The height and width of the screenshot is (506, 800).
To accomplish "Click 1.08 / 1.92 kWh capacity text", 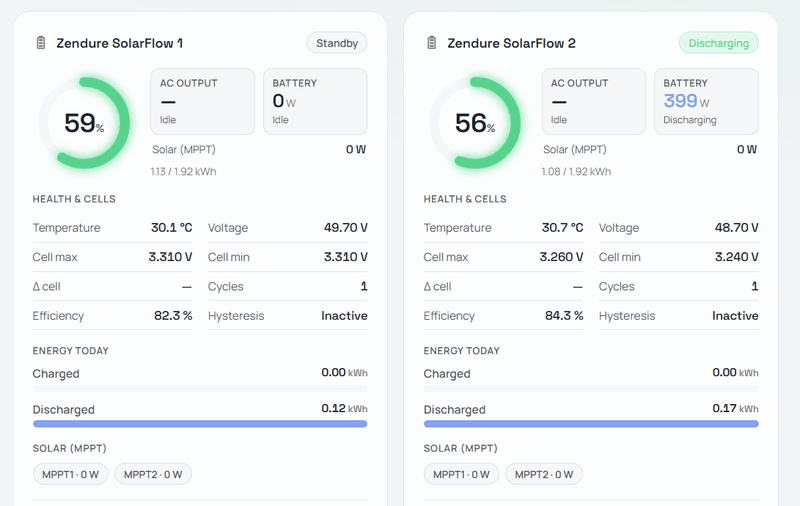I will 576,171.
